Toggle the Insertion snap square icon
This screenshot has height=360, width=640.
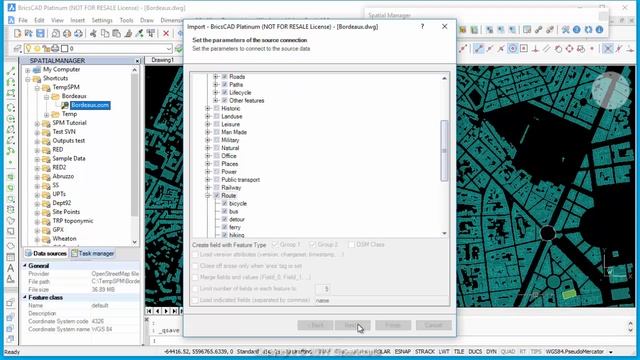[524, 49]
